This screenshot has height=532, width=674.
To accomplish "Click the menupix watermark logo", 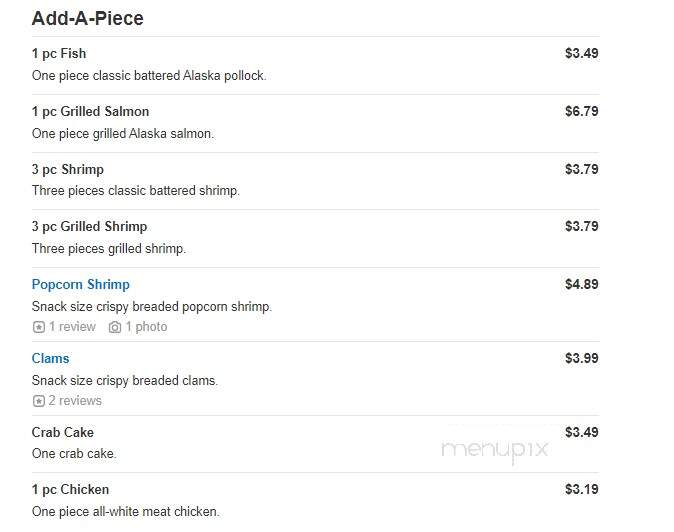I will pyautogui.click(x=494, y=451).
